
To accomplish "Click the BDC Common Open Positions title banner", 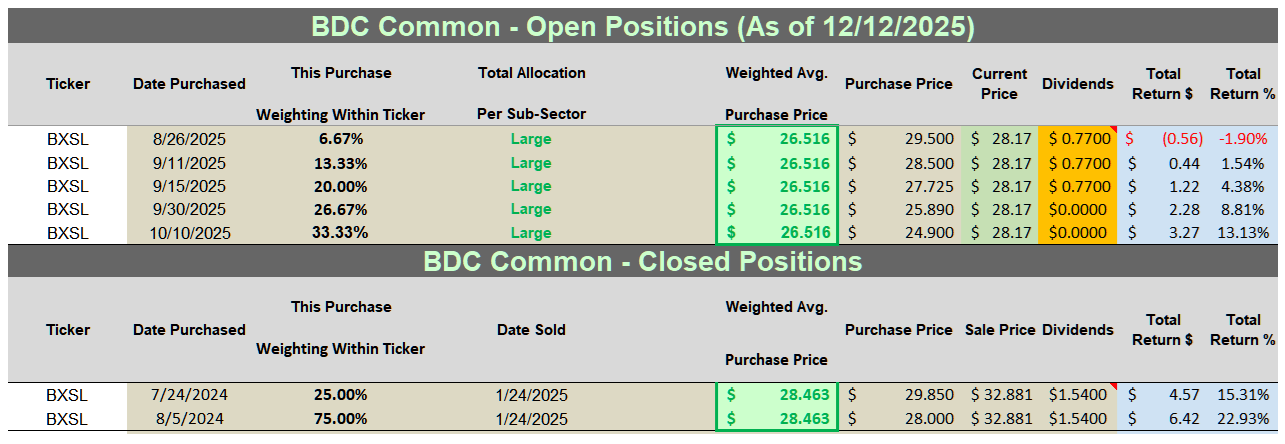I will pos(642,26).
